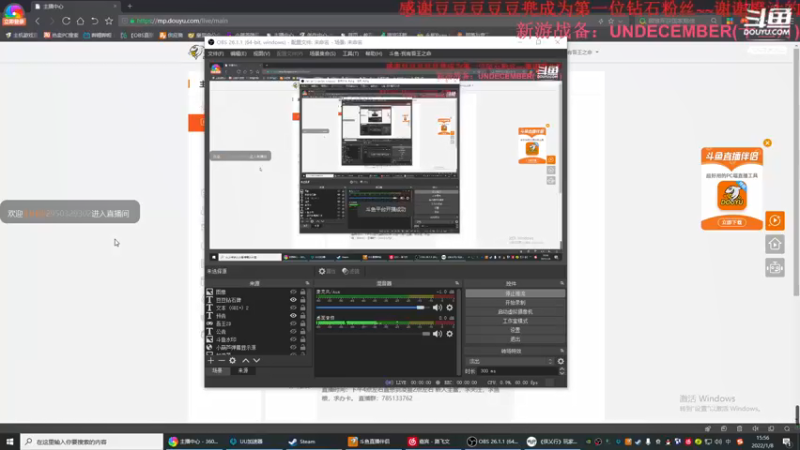Toggle lock on 斗鱼水印 source
800x450 pixels.
303,339
